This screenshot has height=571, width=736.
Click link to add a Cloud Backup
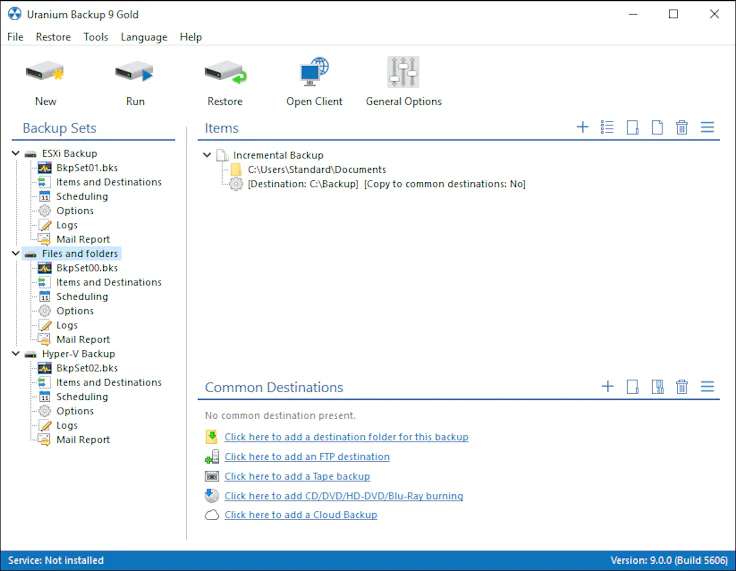pos(301,515)
